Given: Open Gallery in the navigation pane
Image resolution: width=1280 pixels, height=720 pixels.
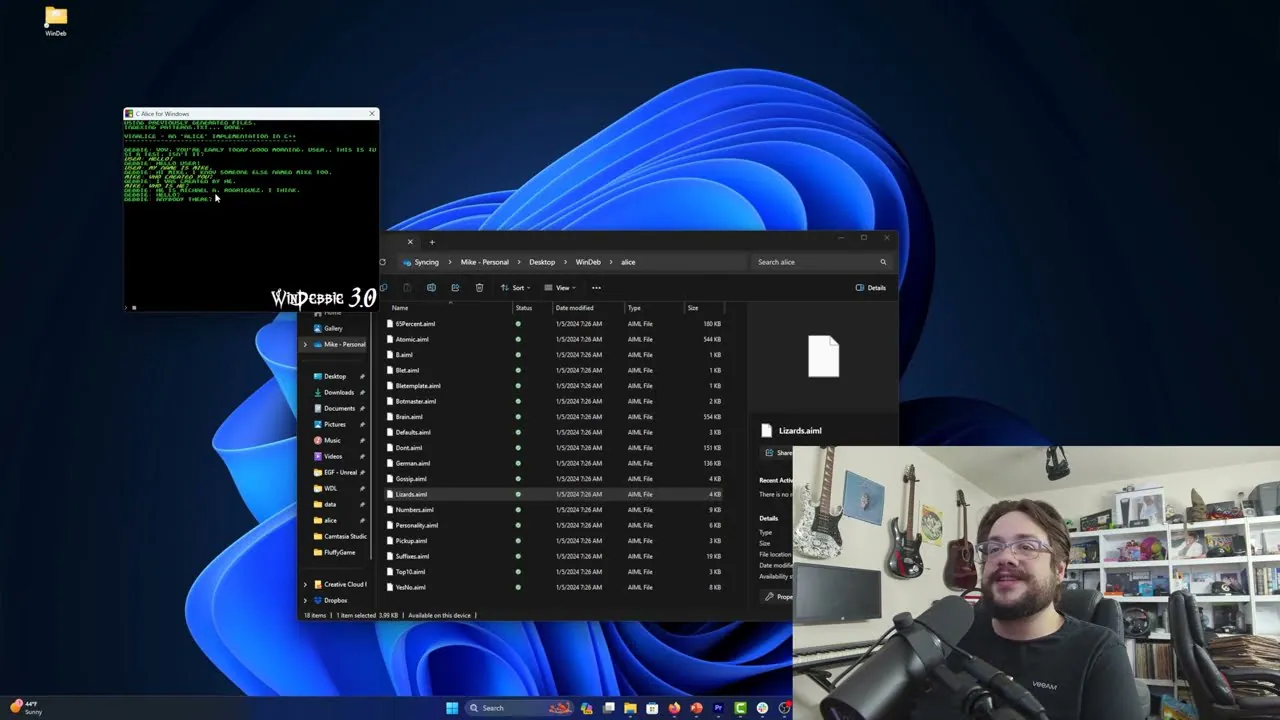Looking at the screenshot, I should pos(333,328).
